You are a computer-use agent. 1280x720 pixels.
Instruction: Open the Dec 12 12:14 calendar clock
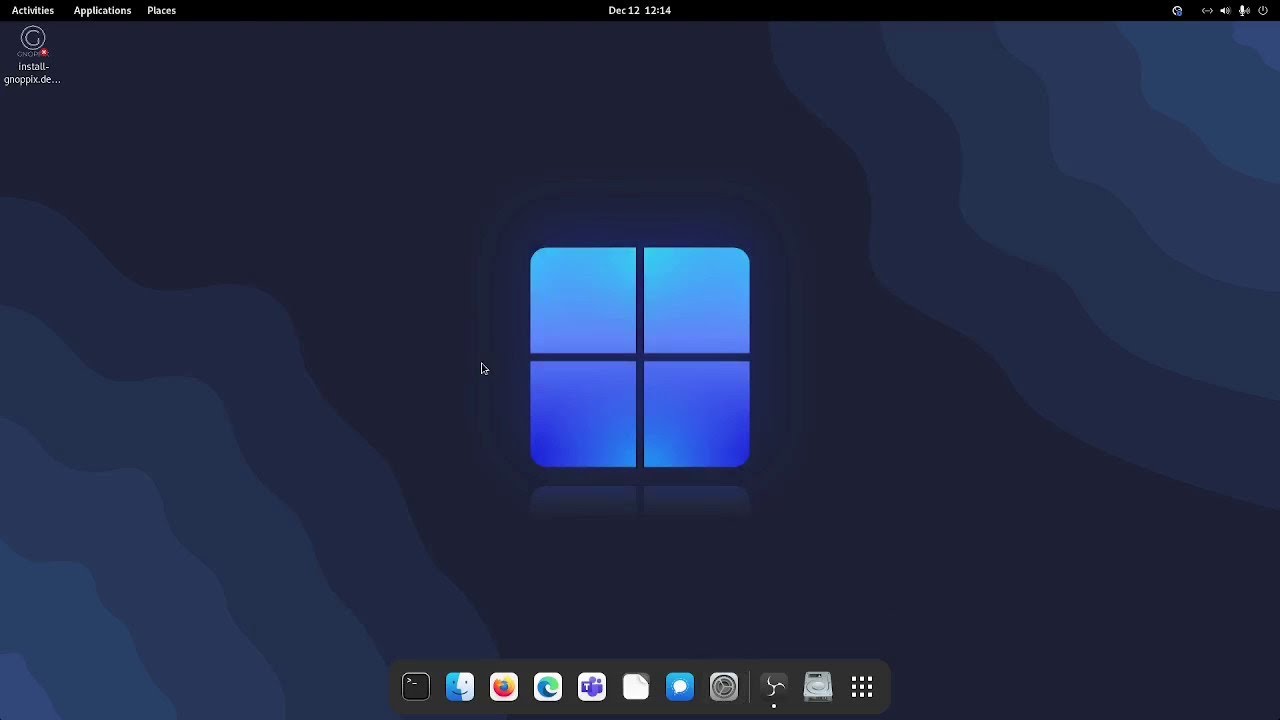639,10
